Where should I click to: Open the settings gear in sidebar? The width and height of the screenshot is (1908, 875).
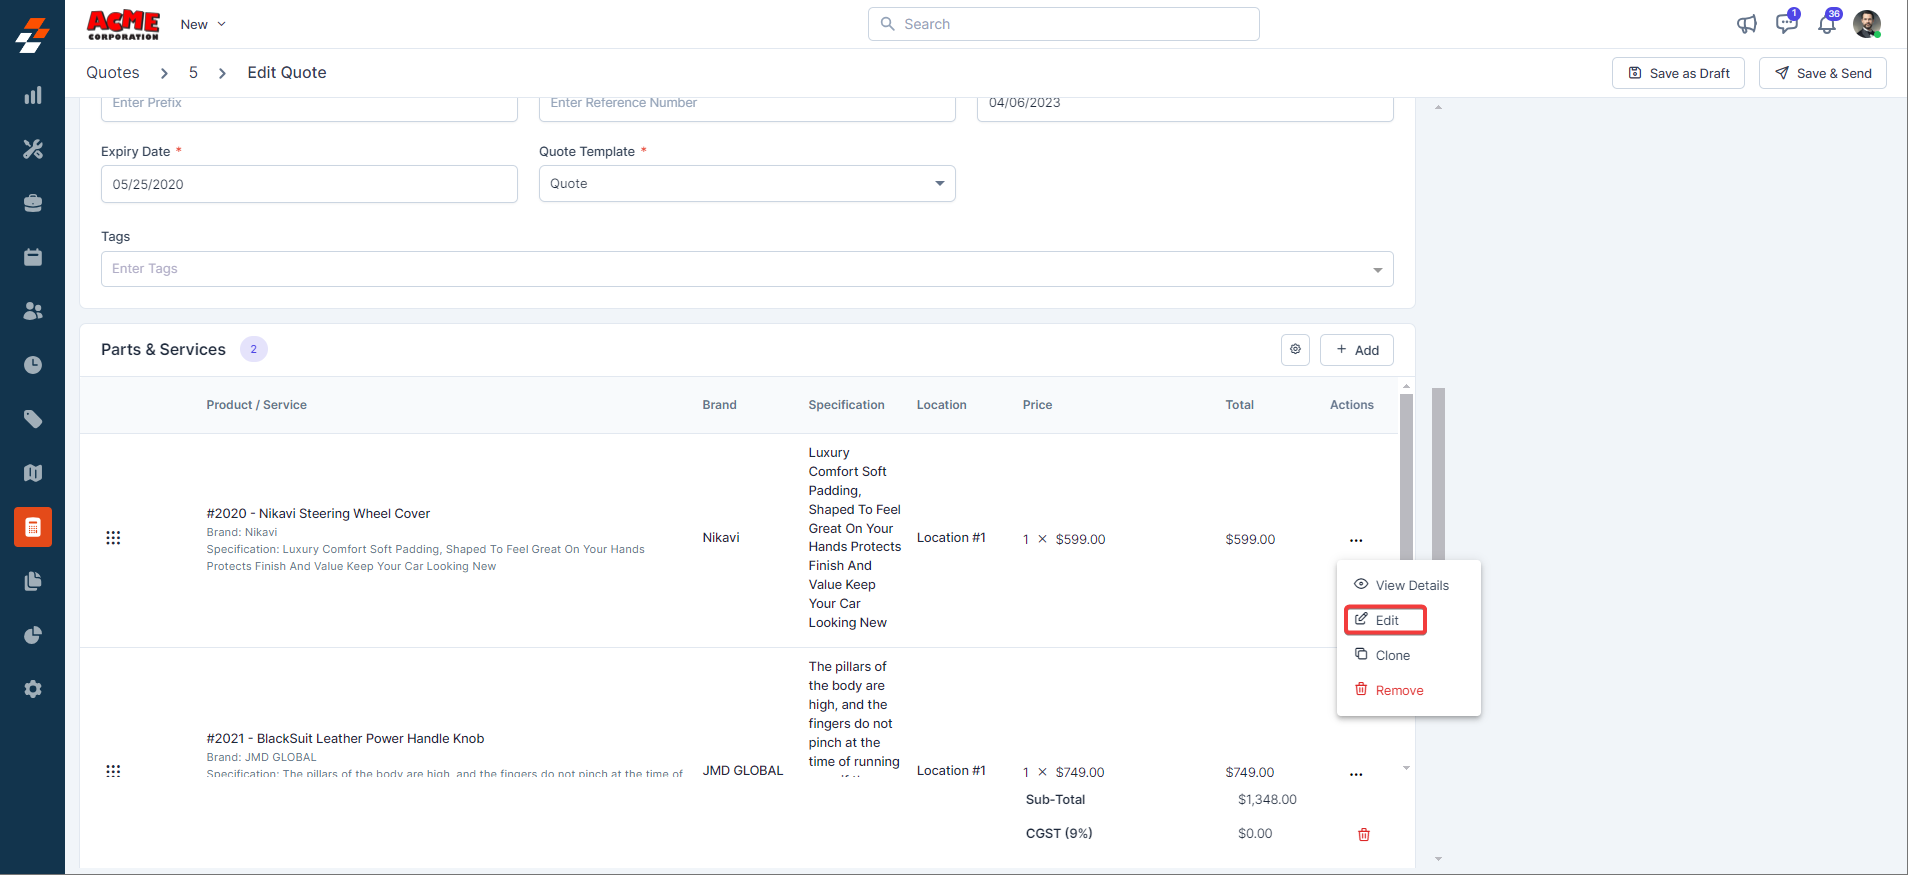(x=33, y=689)
